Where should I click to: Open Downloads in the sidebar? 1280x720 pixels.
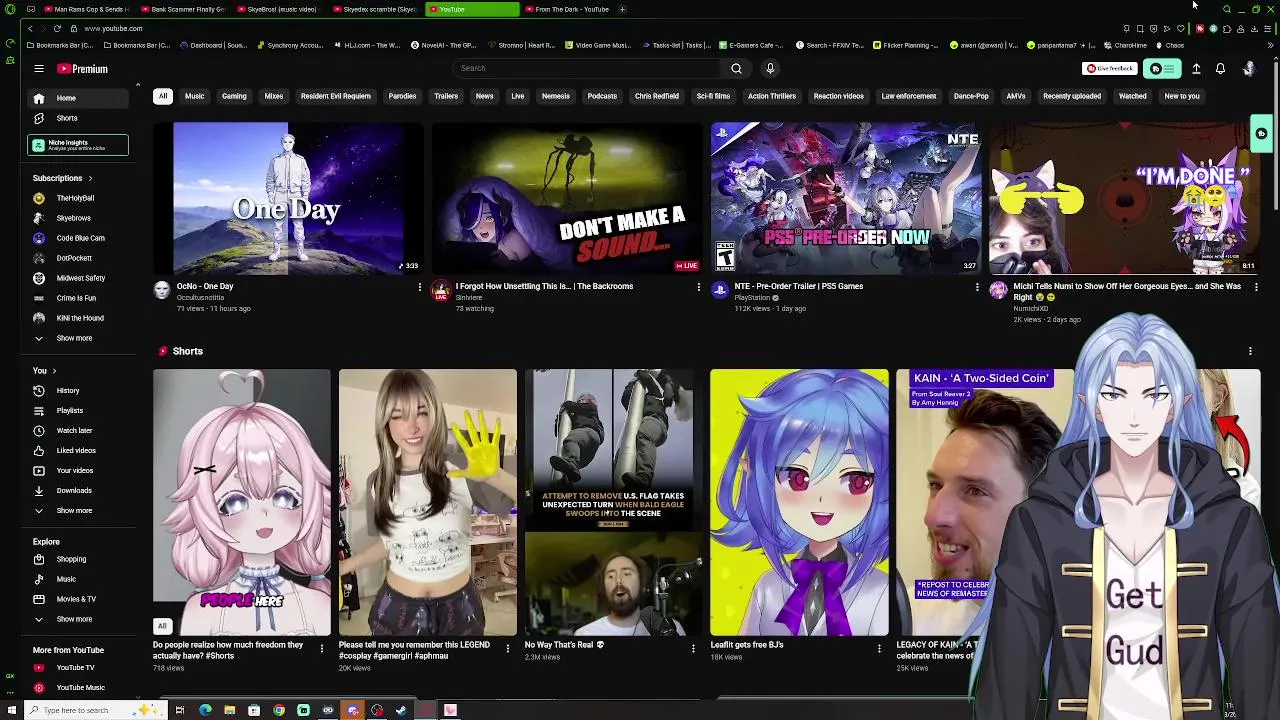tap(78, 490)
